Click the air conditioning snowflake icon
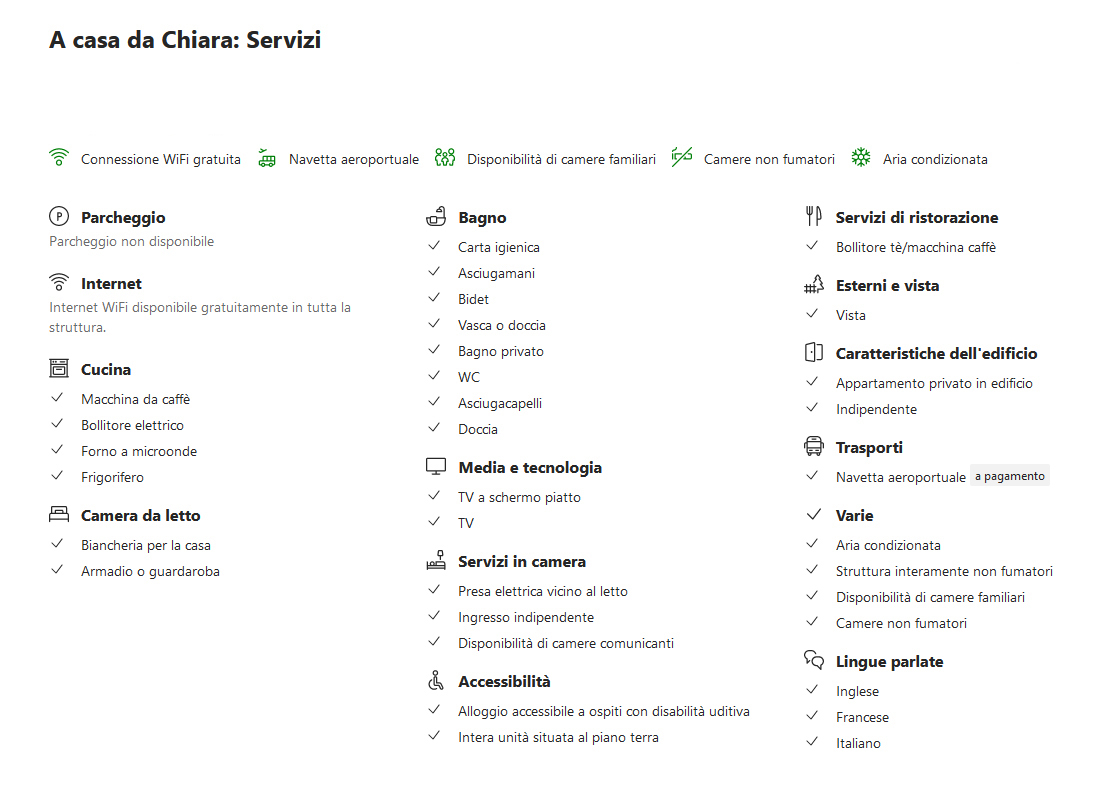1107x792 pixels. [861, 157]
